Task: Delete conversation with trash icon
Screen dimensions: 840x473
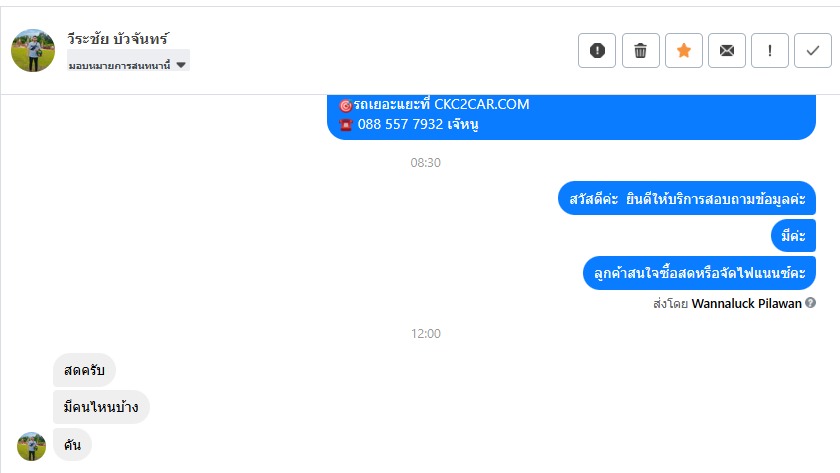Action: point(641,50)
